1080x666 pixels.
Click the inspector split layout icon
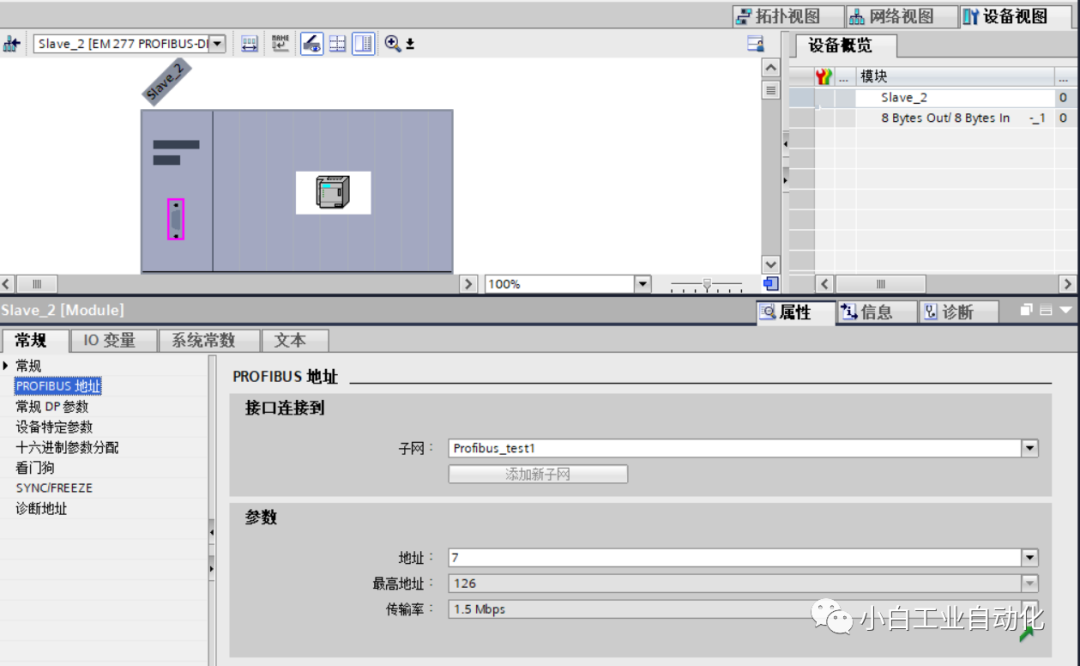pos(1046,310)
